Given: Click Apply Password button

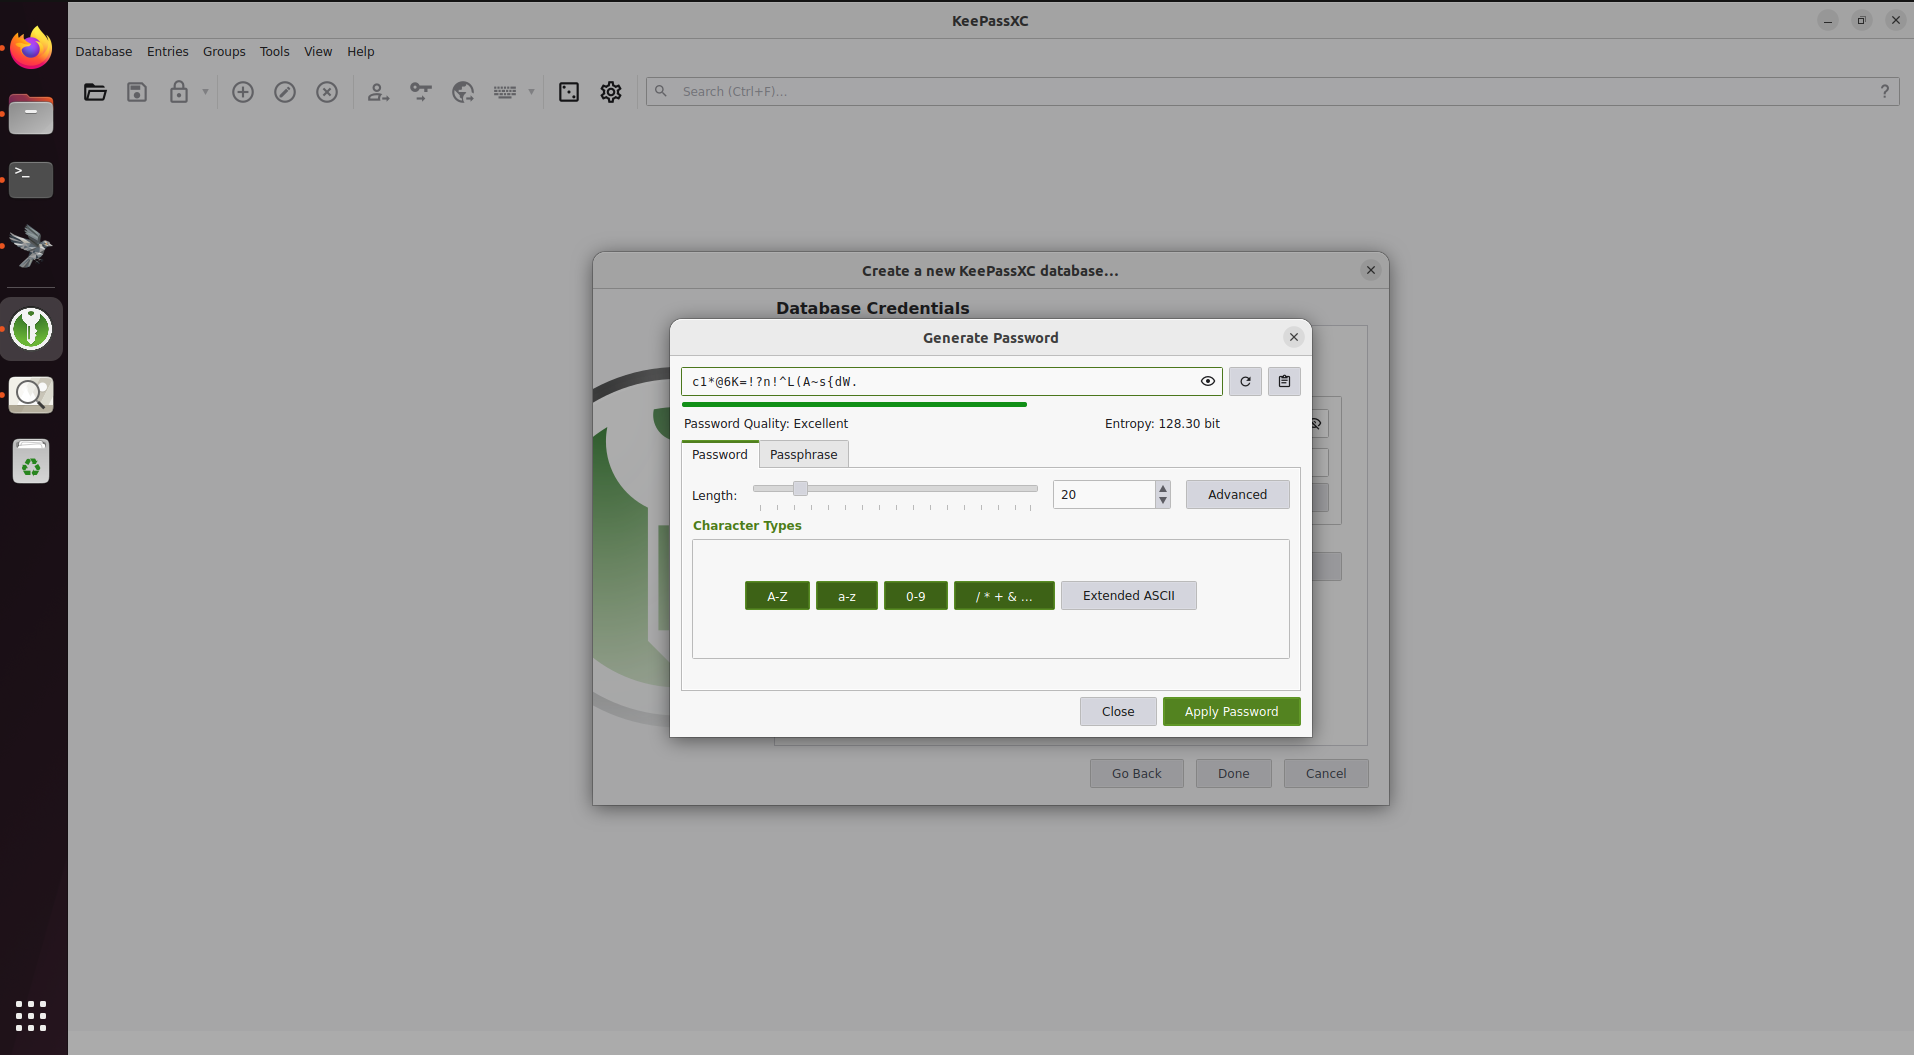Looking at the screenshot, I should [1231, 711].
